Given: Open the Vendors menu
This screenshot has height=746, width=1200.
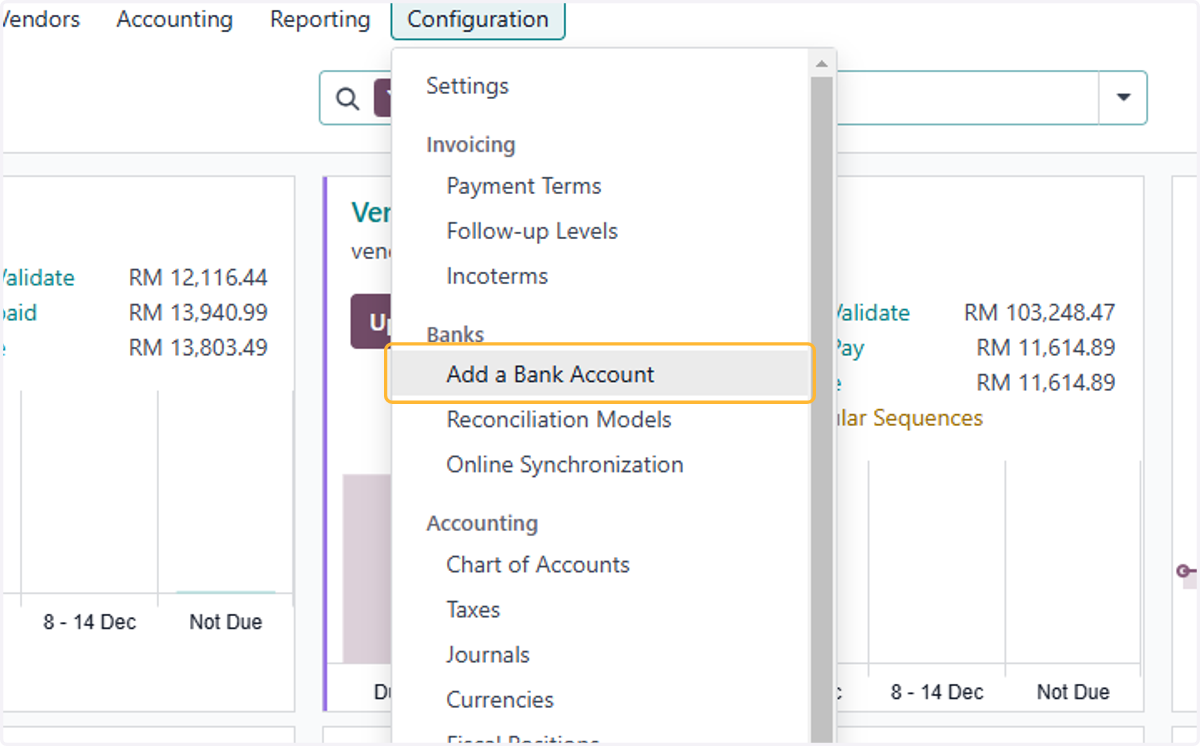Looking at the screenshot, I should click(40, 19).
